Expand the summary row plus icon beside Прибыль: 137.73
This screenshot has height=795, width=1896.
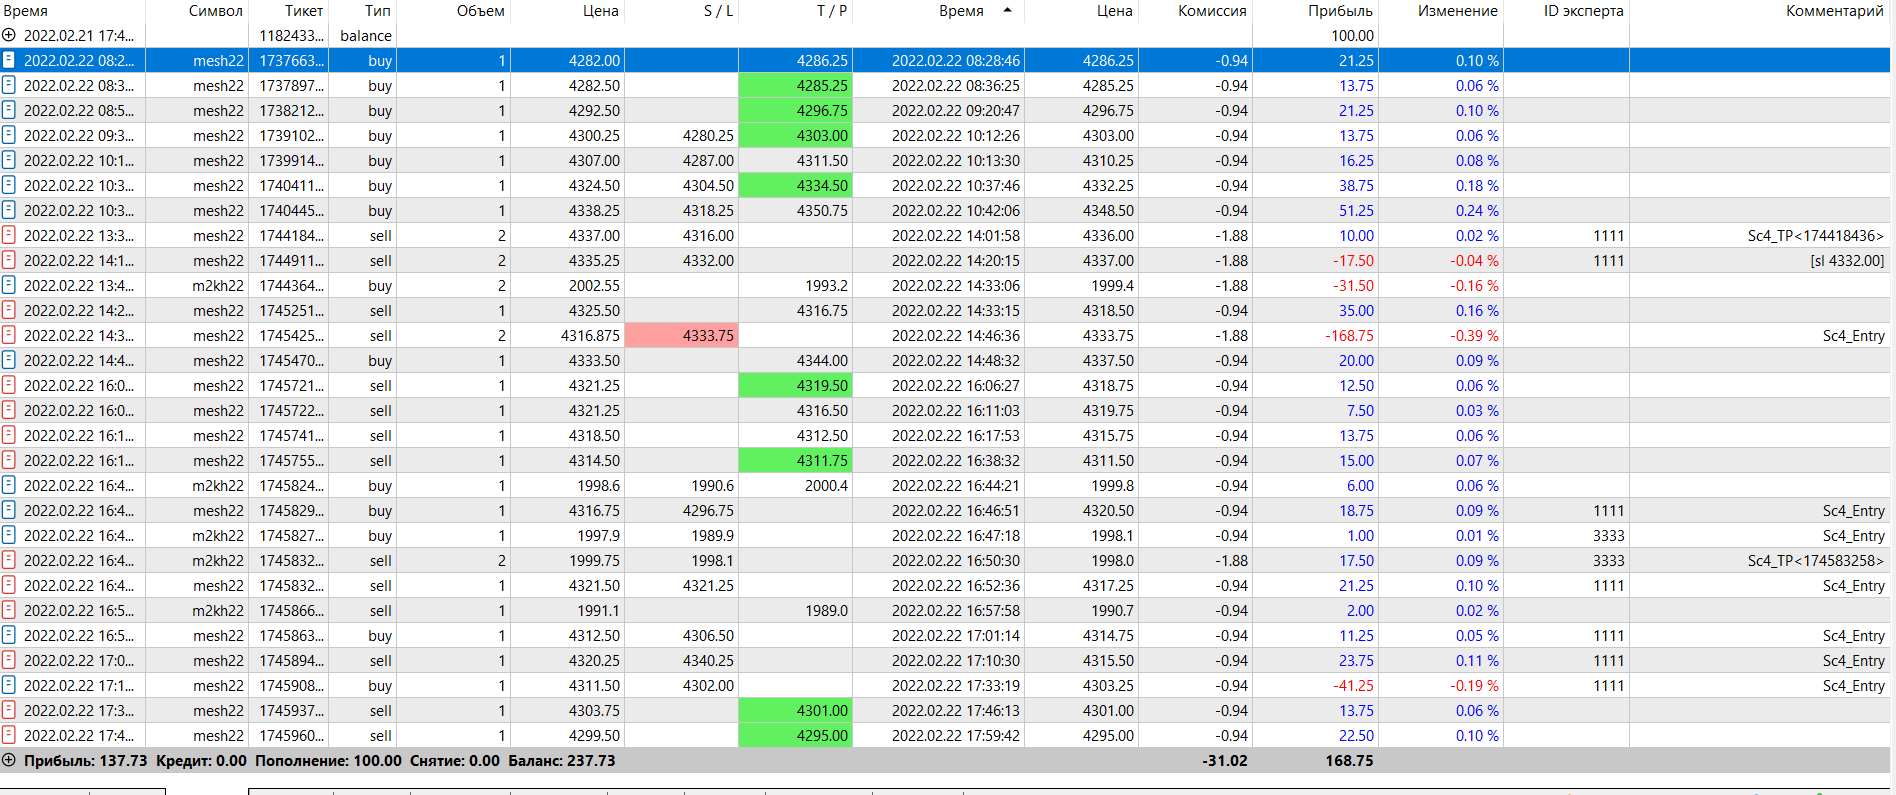coord(9,760)
